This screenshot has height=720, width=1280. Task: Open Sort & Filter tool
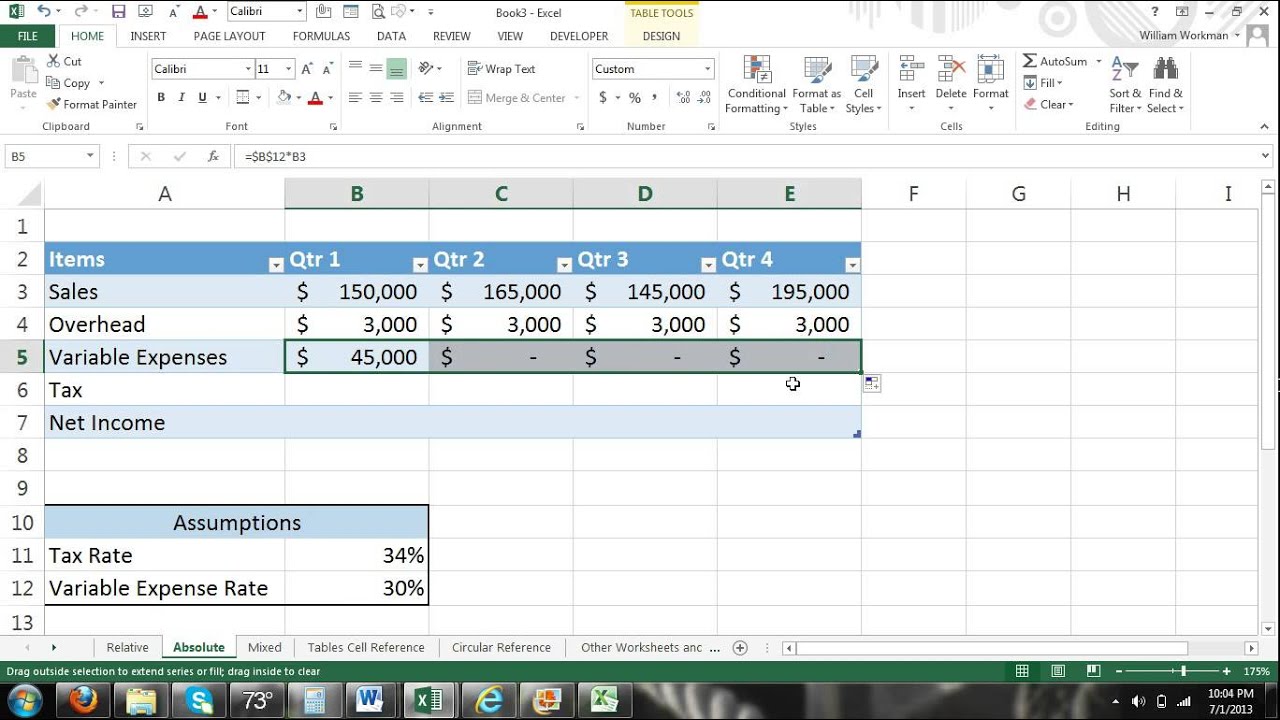(x=1125, y=85)
